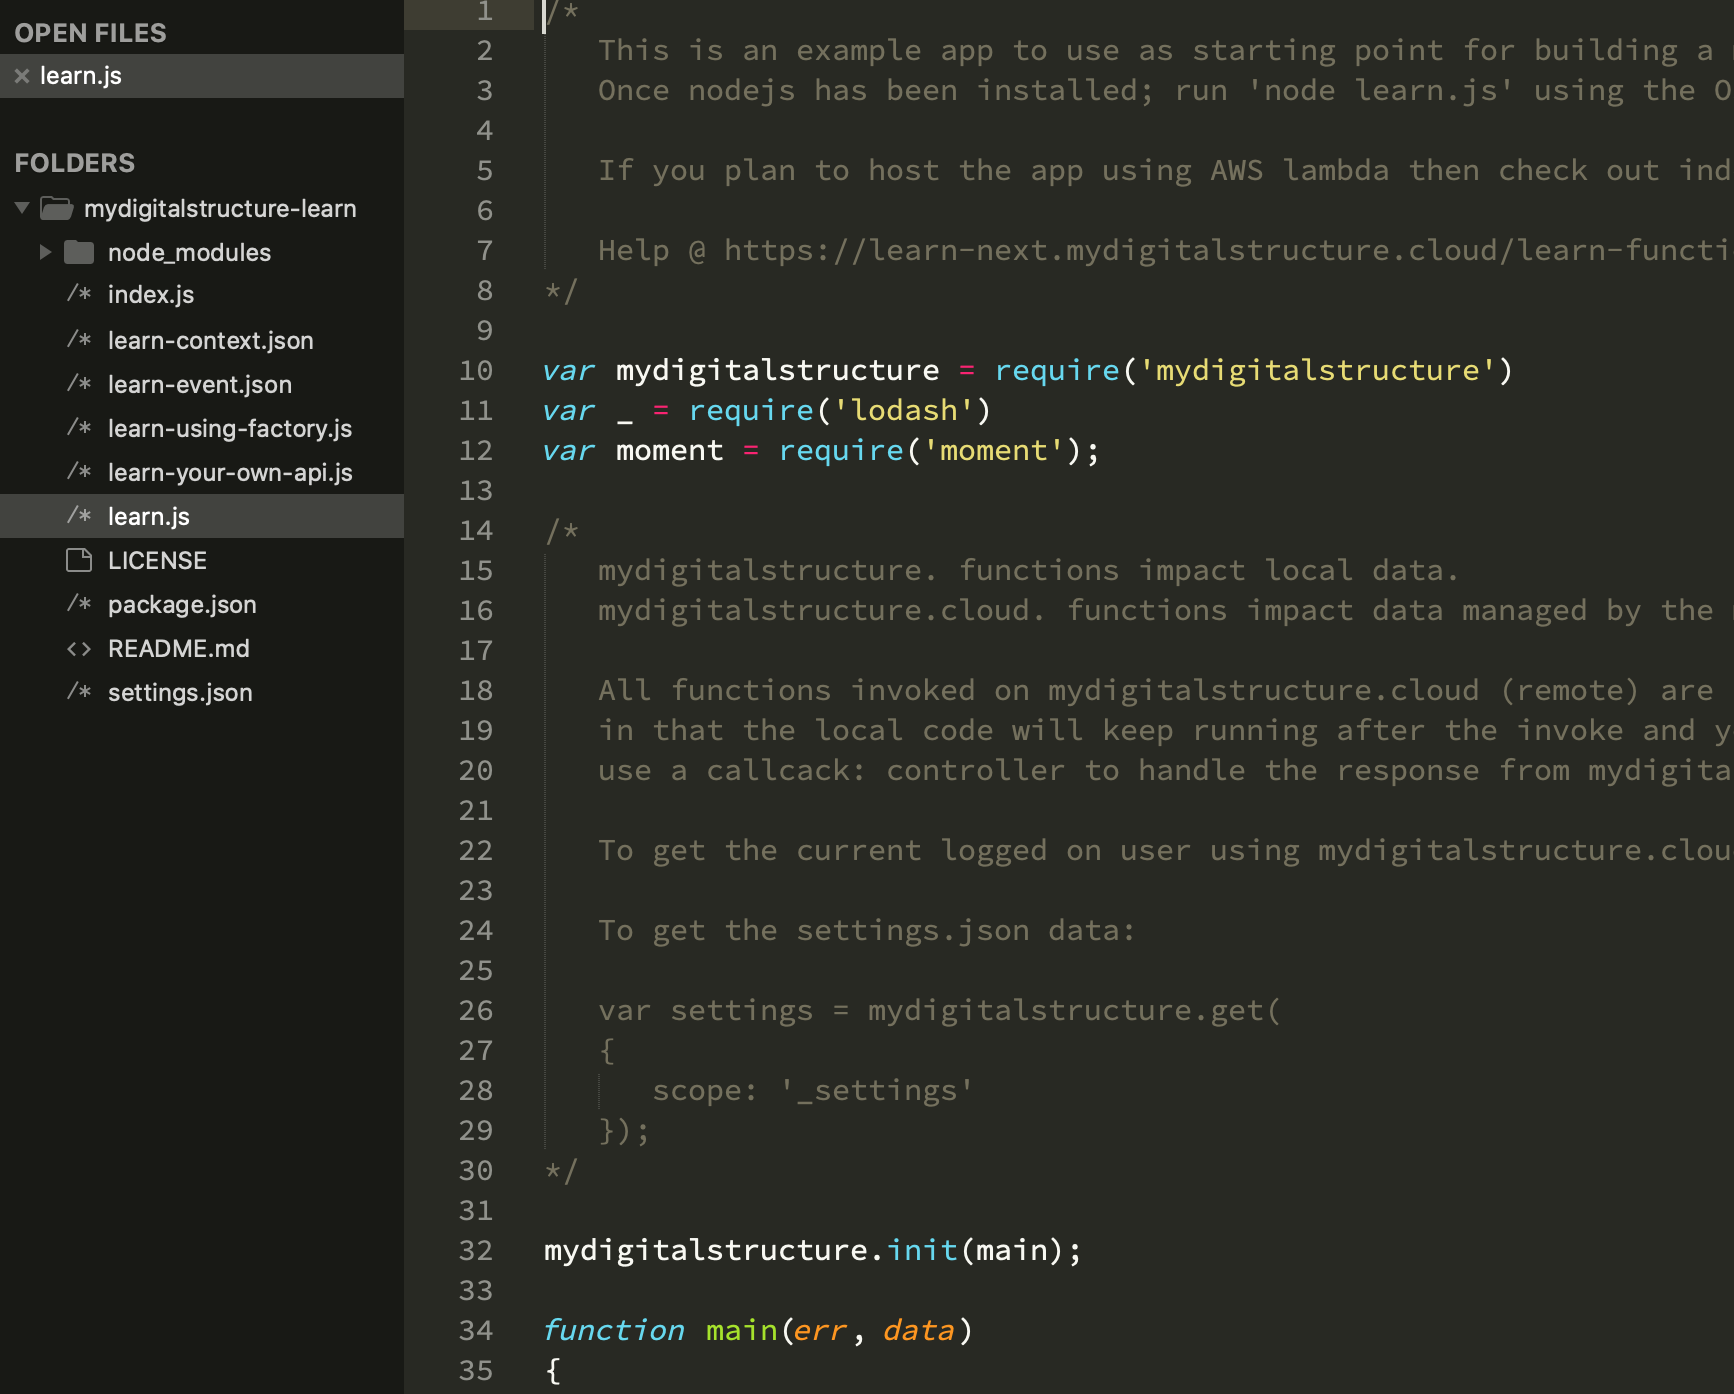1734x1394 pixels.
Task: Click the icon beside learn-context.json
Action: 79,340
